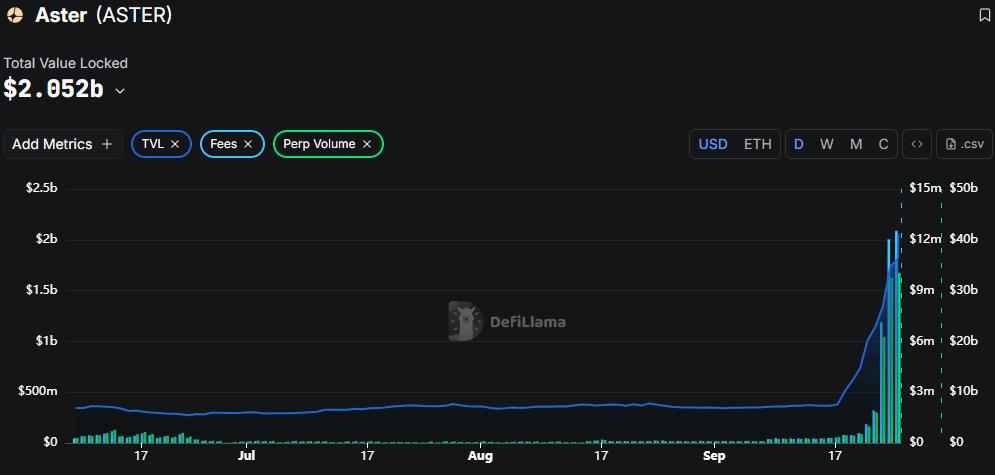Click the Aster logo icon
Screen dimensions: 995x475
15,15
